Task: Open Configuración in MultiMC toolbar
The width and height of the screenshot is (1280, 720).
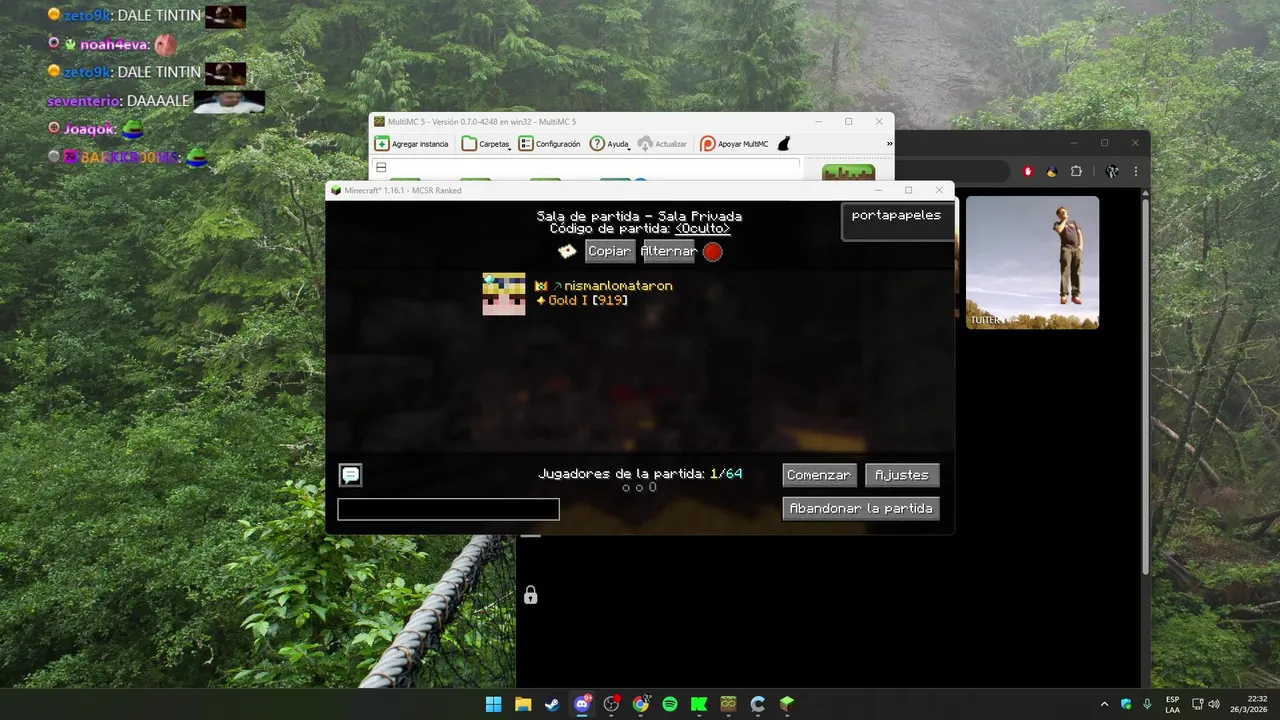Action: point(549,144)
